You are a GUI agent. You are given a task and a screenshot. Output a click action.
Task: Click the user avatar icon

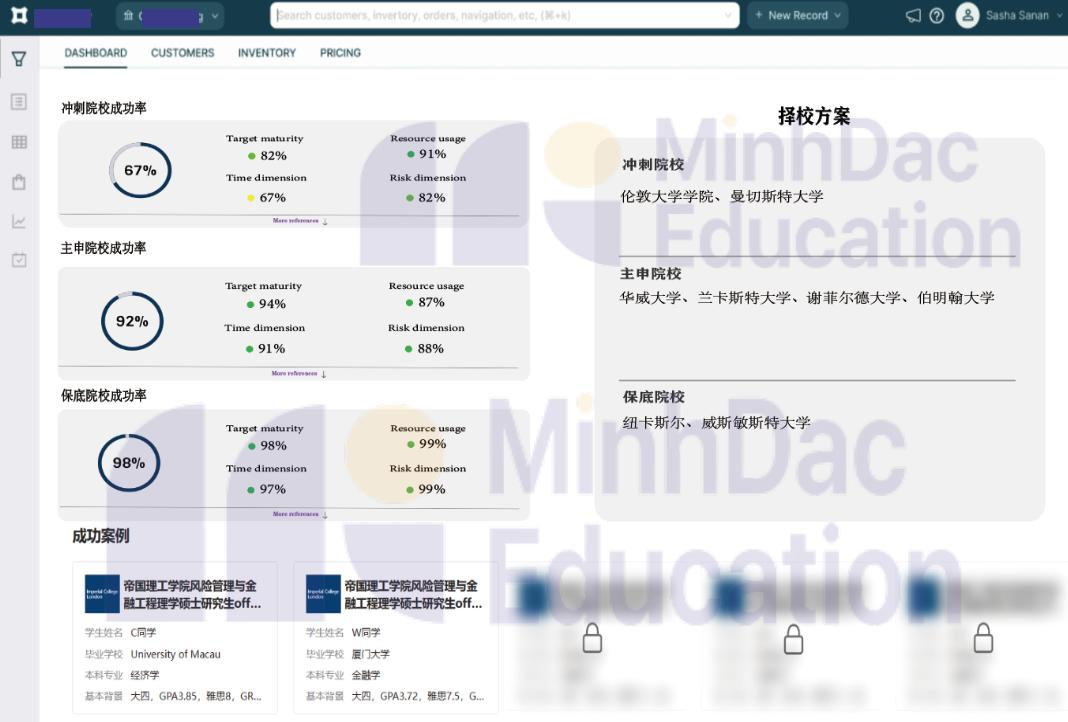[967, 15]
